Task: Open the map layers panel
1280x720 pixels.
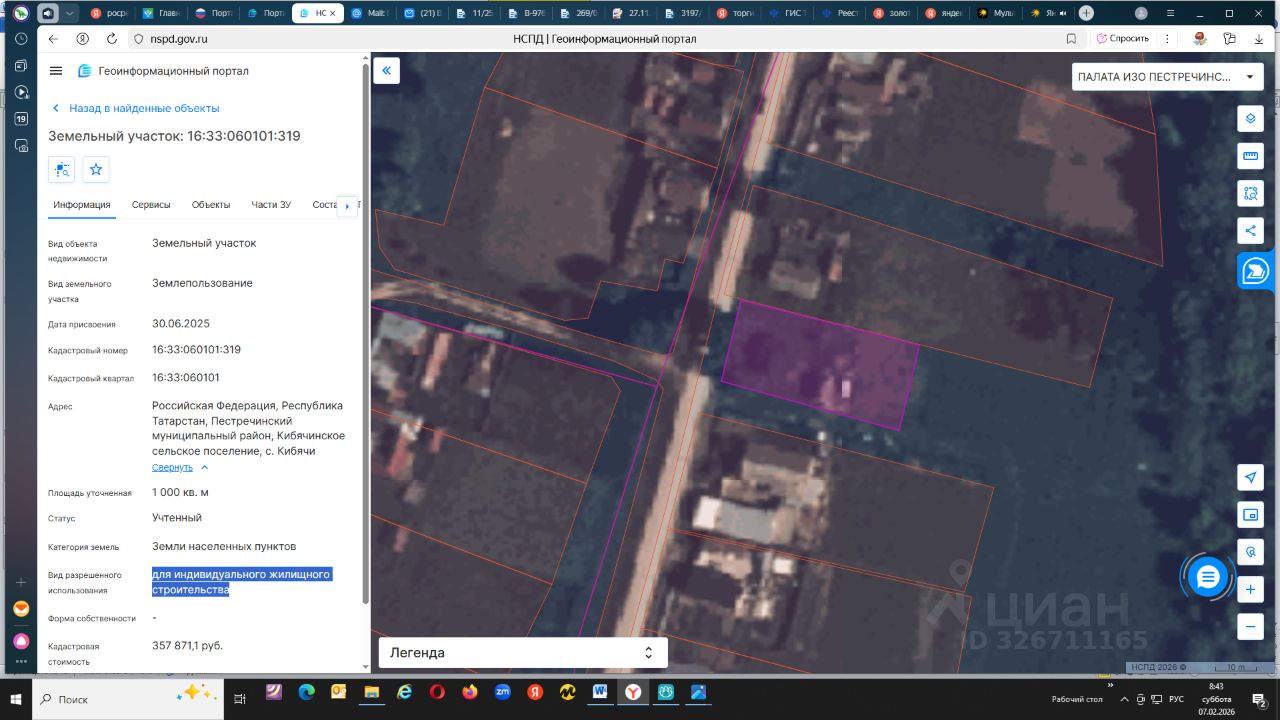Action: point(1250,119)
